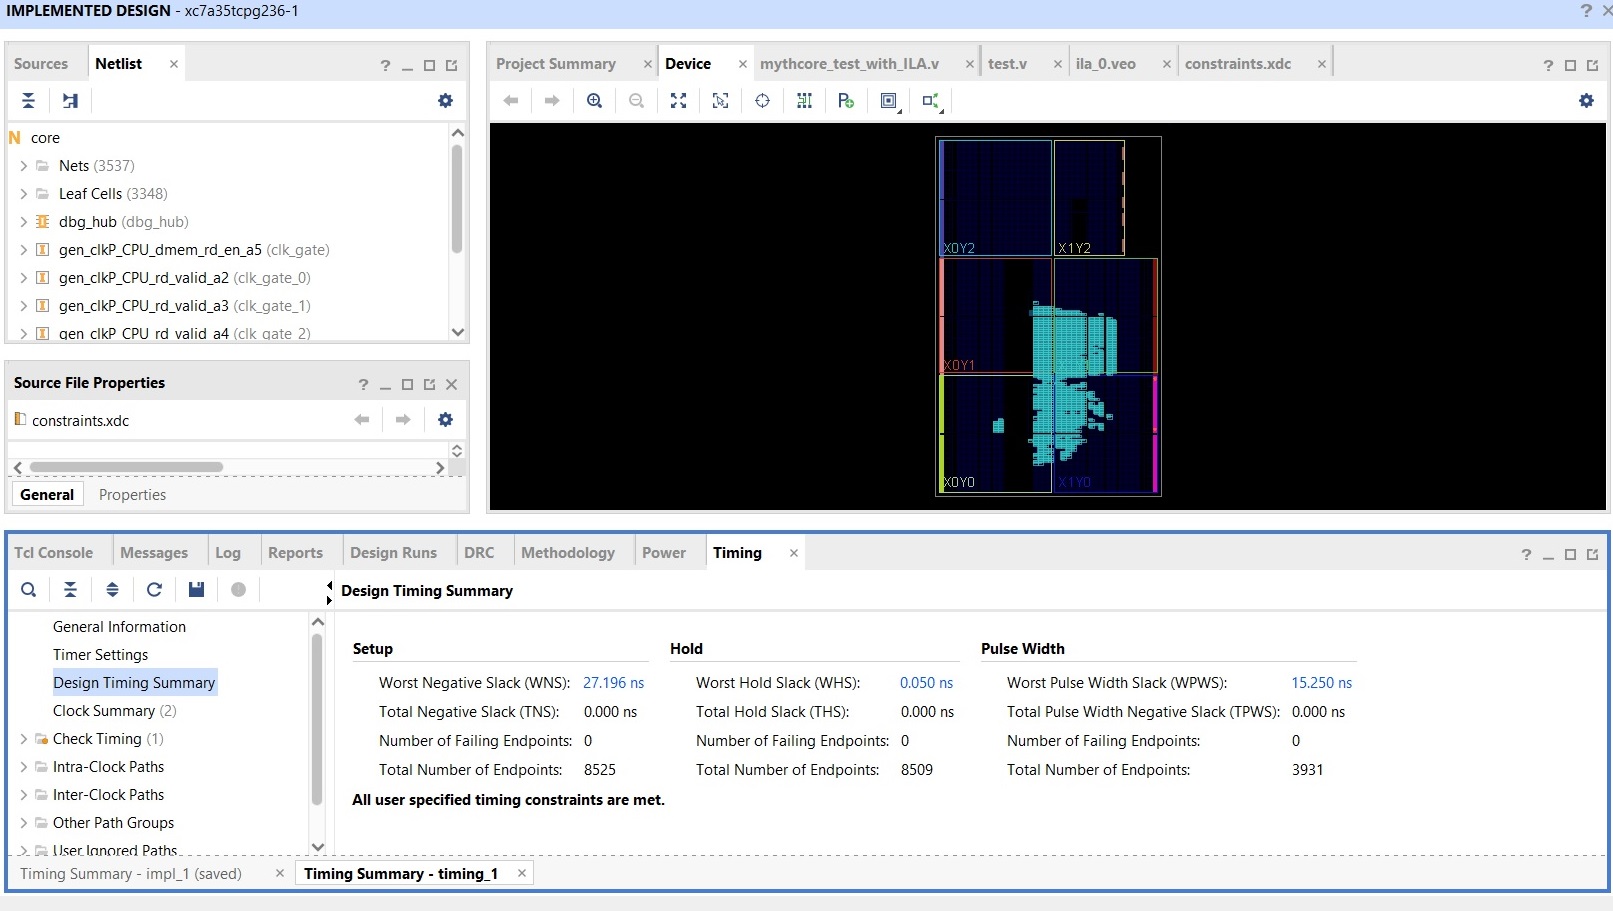Image resolution: width=1613 pixels, height=911 pixels.
Task: Select the Zoom In tool on Device view
Action: 594,100
